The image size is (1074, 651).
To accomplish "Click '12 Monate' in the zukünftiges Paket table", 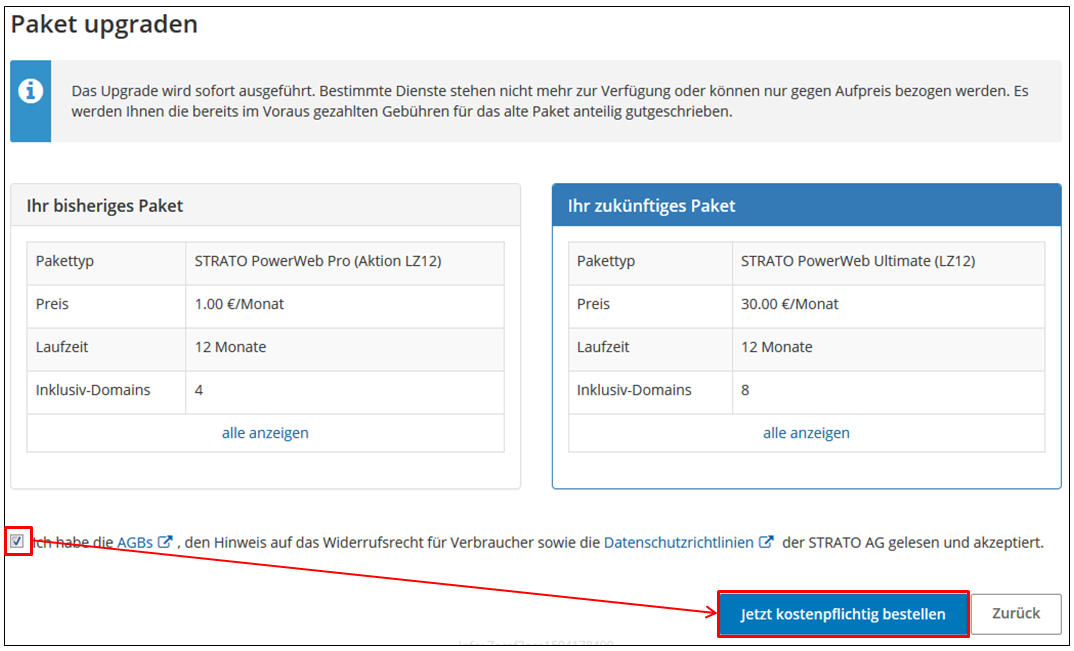I will click(x=777, y=347).
